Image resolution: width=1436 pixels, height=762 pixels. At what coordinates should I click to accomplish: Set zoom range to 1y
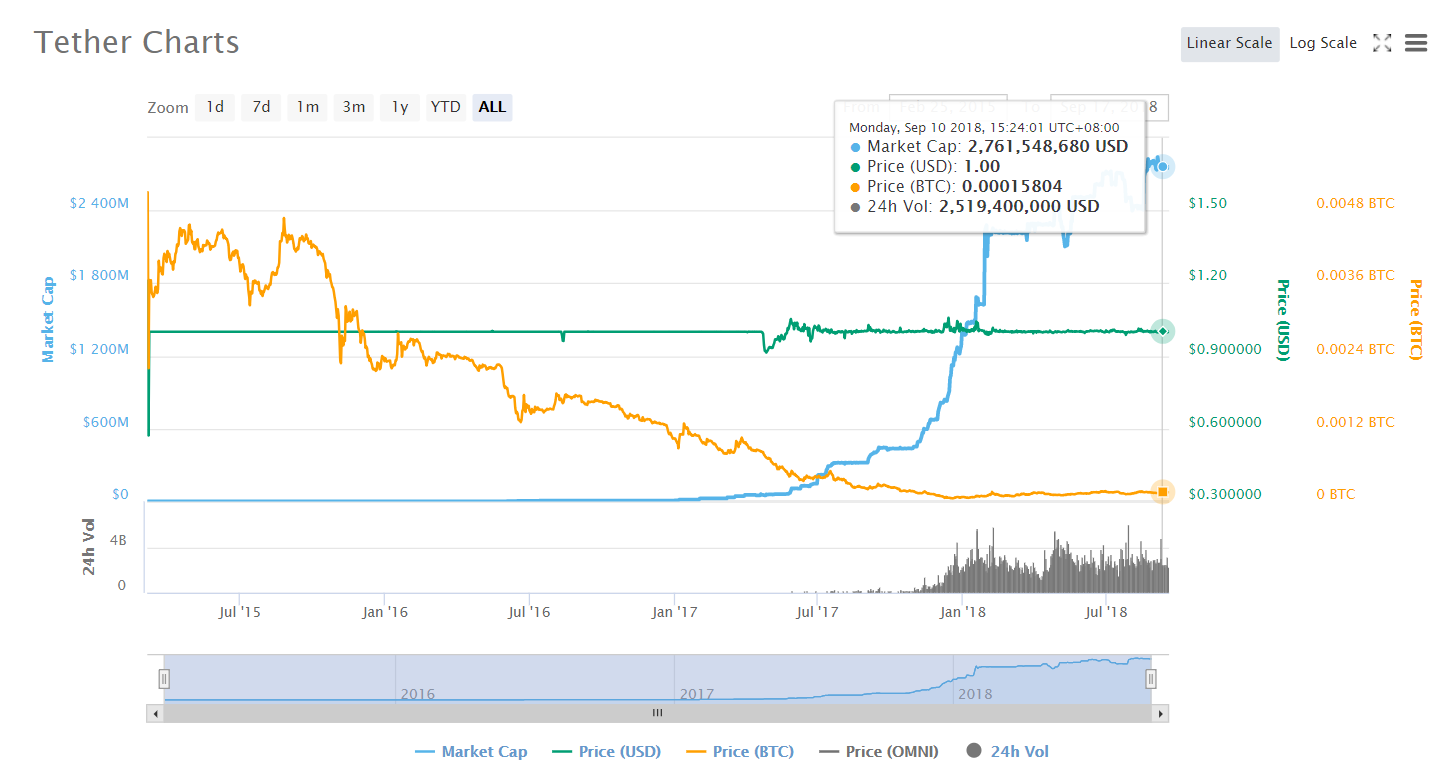pyautogui.click(x=399, y=107)
